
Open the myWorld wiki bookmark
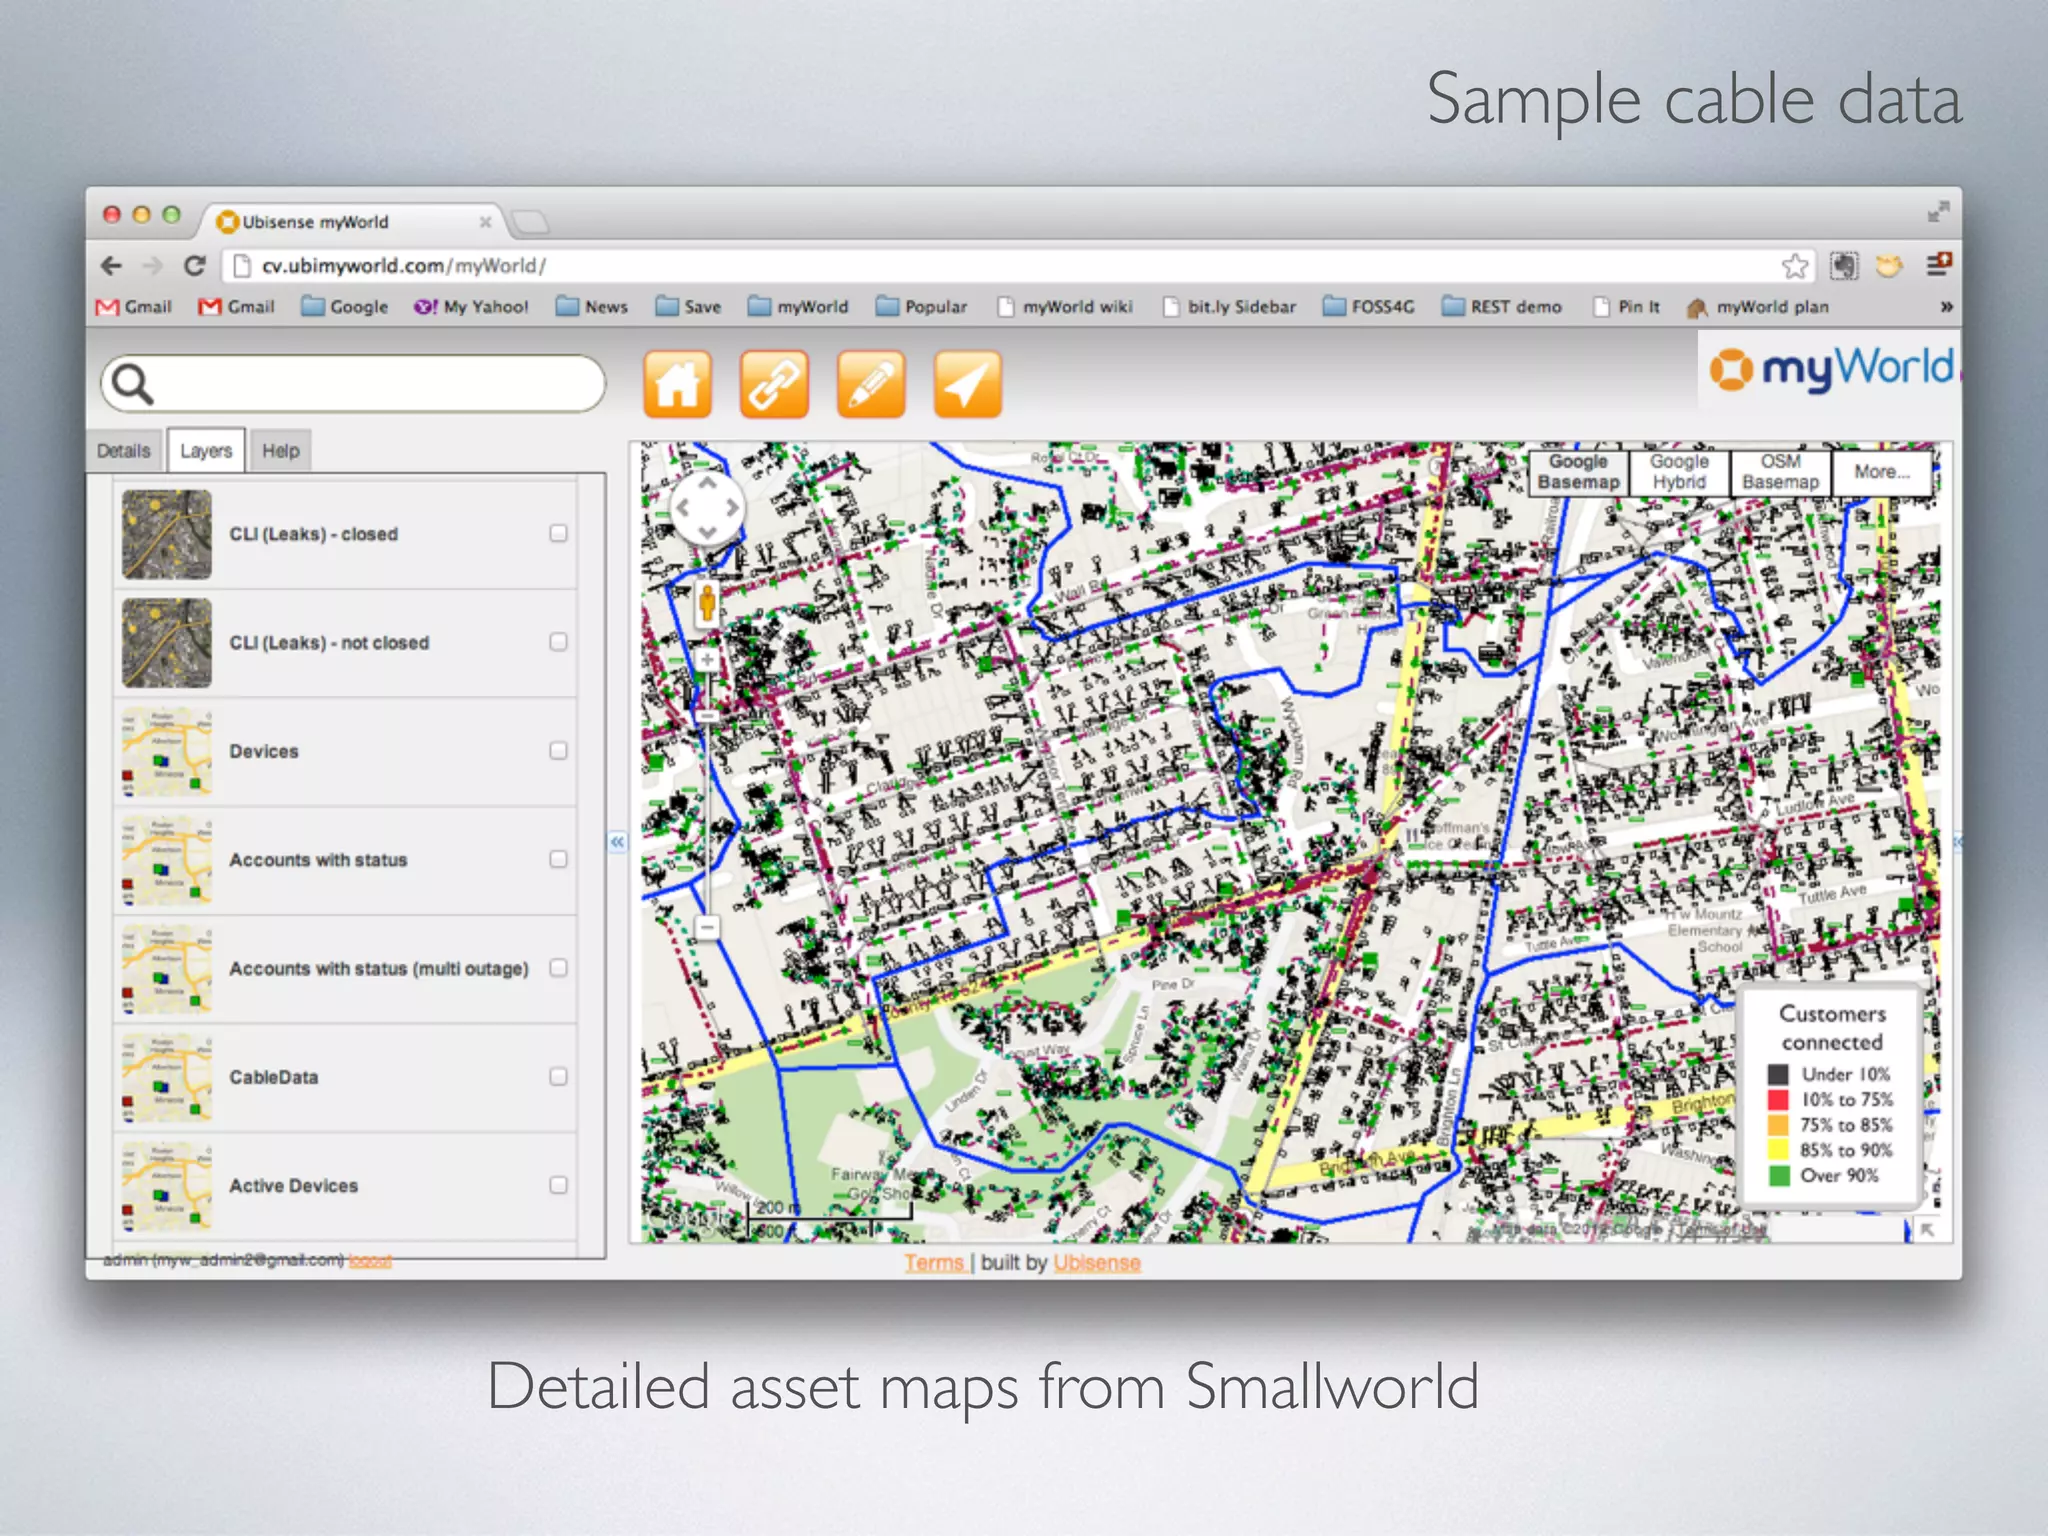1066,307
